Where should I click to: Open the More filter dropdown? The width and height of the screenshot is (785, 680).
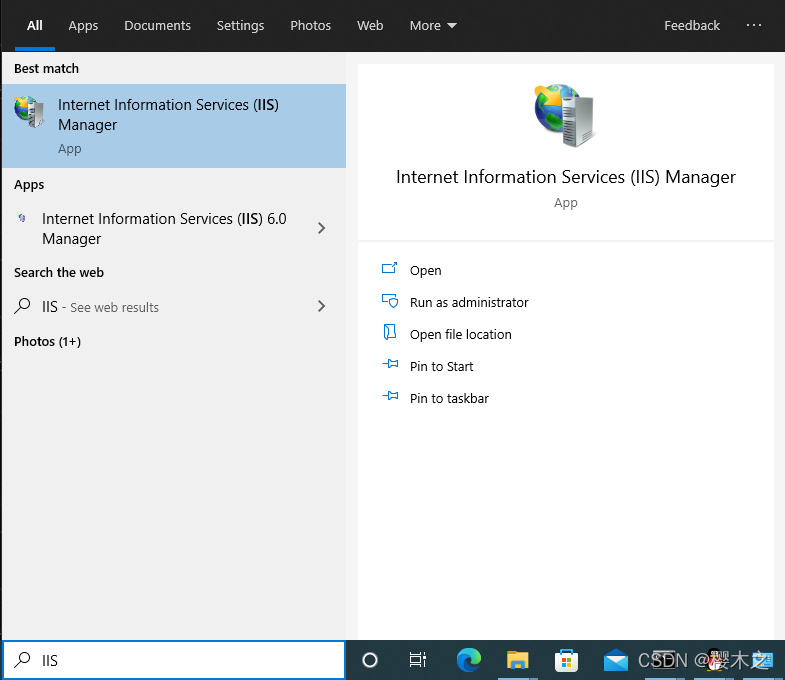(x=433, y=26)
